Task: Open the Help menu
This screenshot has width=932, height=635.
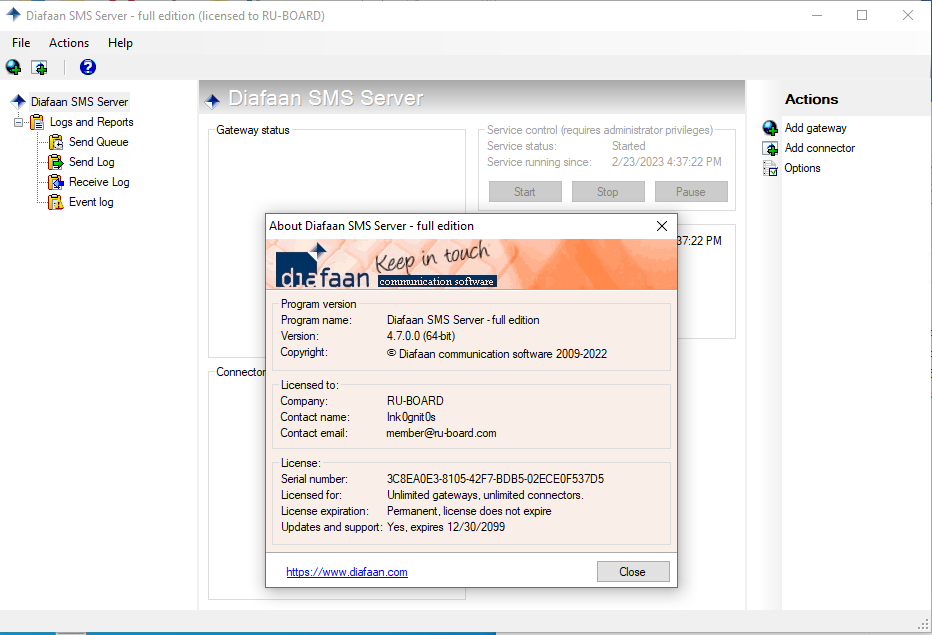Action: [x=120, y=43]
